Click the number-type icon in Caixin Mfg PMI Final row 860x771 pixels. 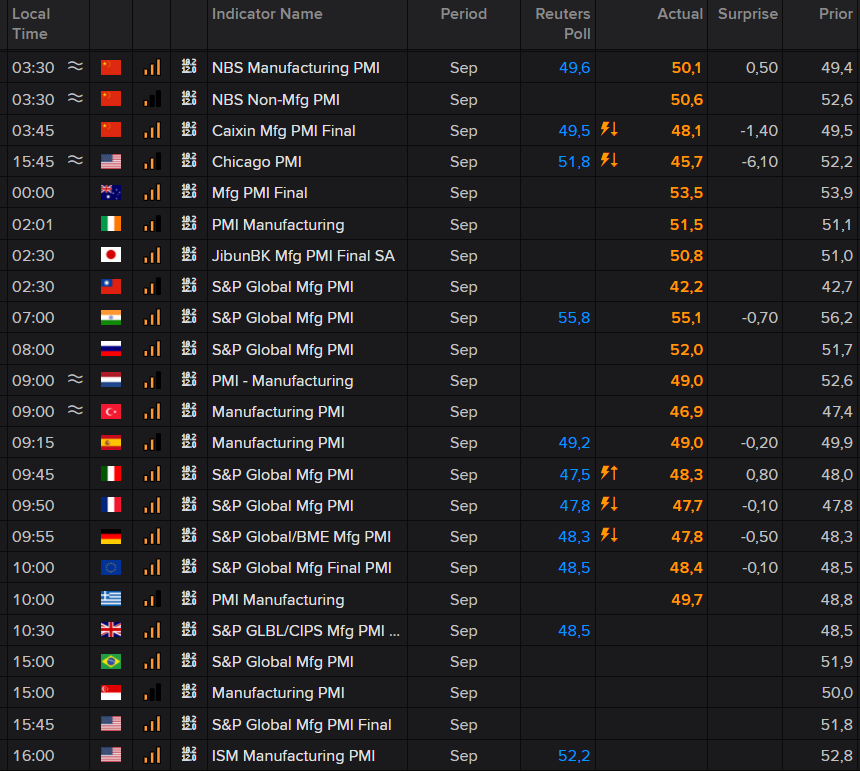point(189,129)
